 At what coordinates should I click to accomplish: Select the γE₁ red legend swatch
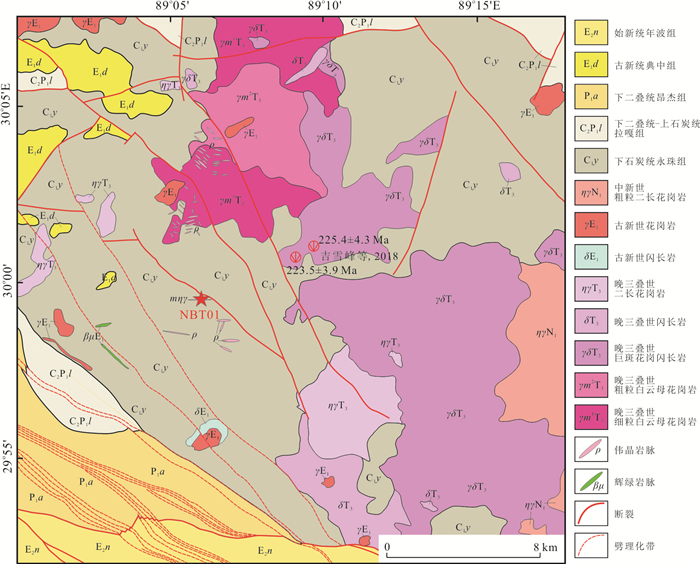(591, 225)
